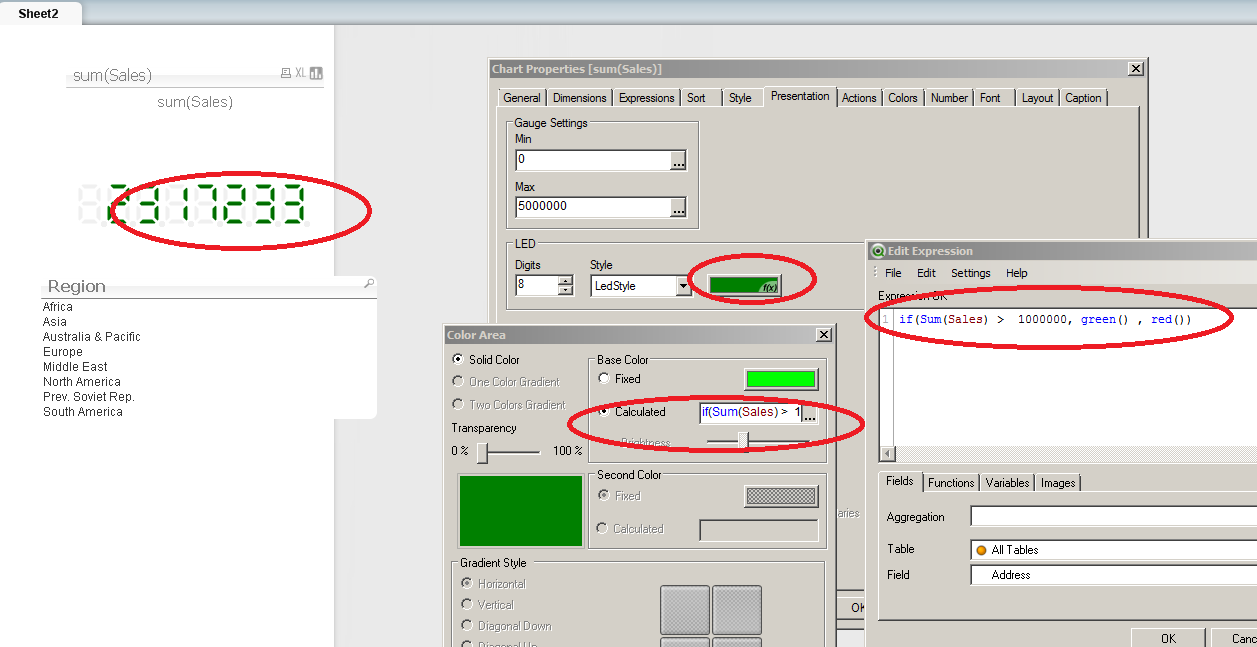
Task: Open expression editor for the Min value
Action: coord(678,160)
